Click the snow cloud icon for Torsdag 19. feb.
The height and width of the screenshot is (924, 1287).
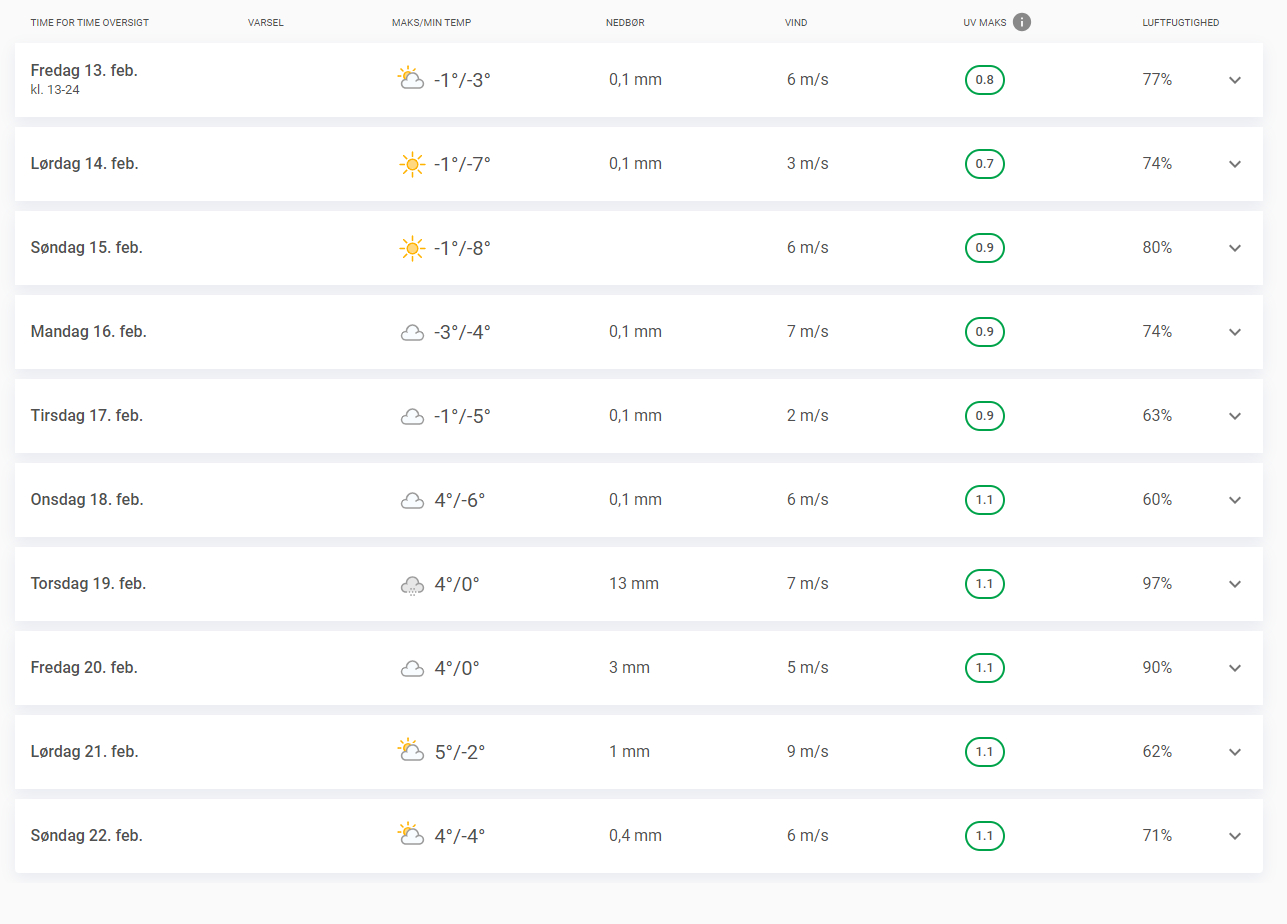[x=411, y=585]
